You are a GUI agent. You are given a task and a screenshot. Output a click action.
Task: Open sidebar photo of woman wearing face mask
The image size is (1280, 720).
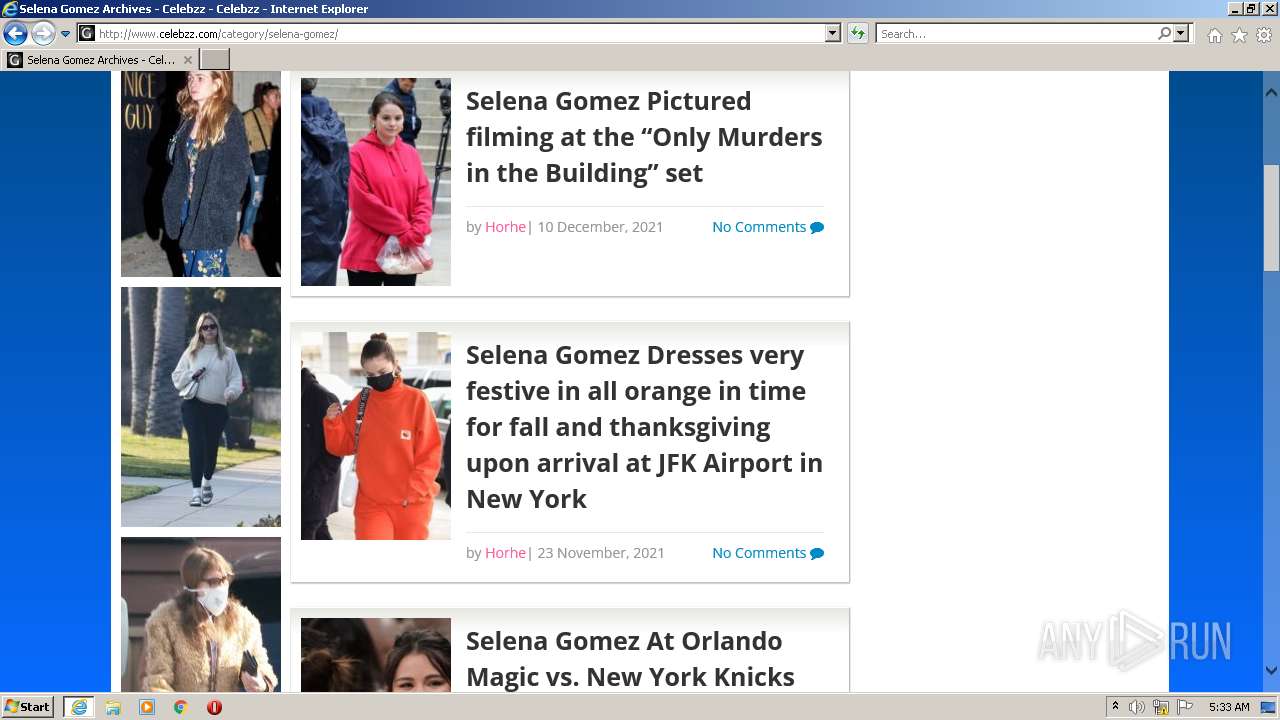pyautogui.click(x=201, y=614)
